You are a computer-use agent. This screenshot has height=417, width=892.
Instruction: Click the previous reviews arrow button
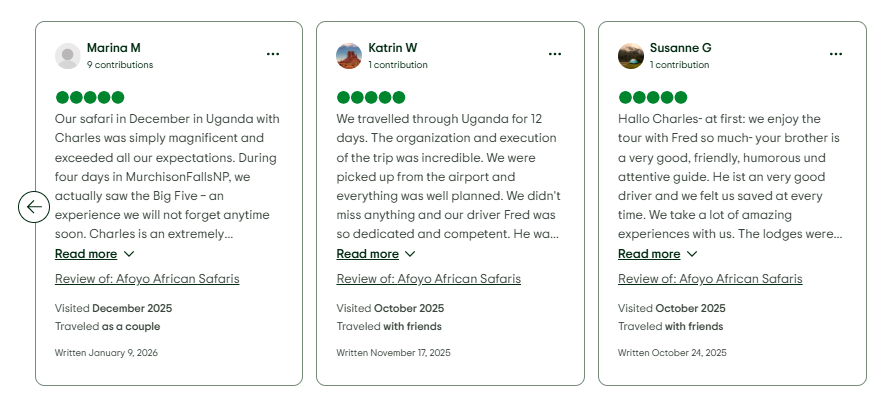[34, 207]
